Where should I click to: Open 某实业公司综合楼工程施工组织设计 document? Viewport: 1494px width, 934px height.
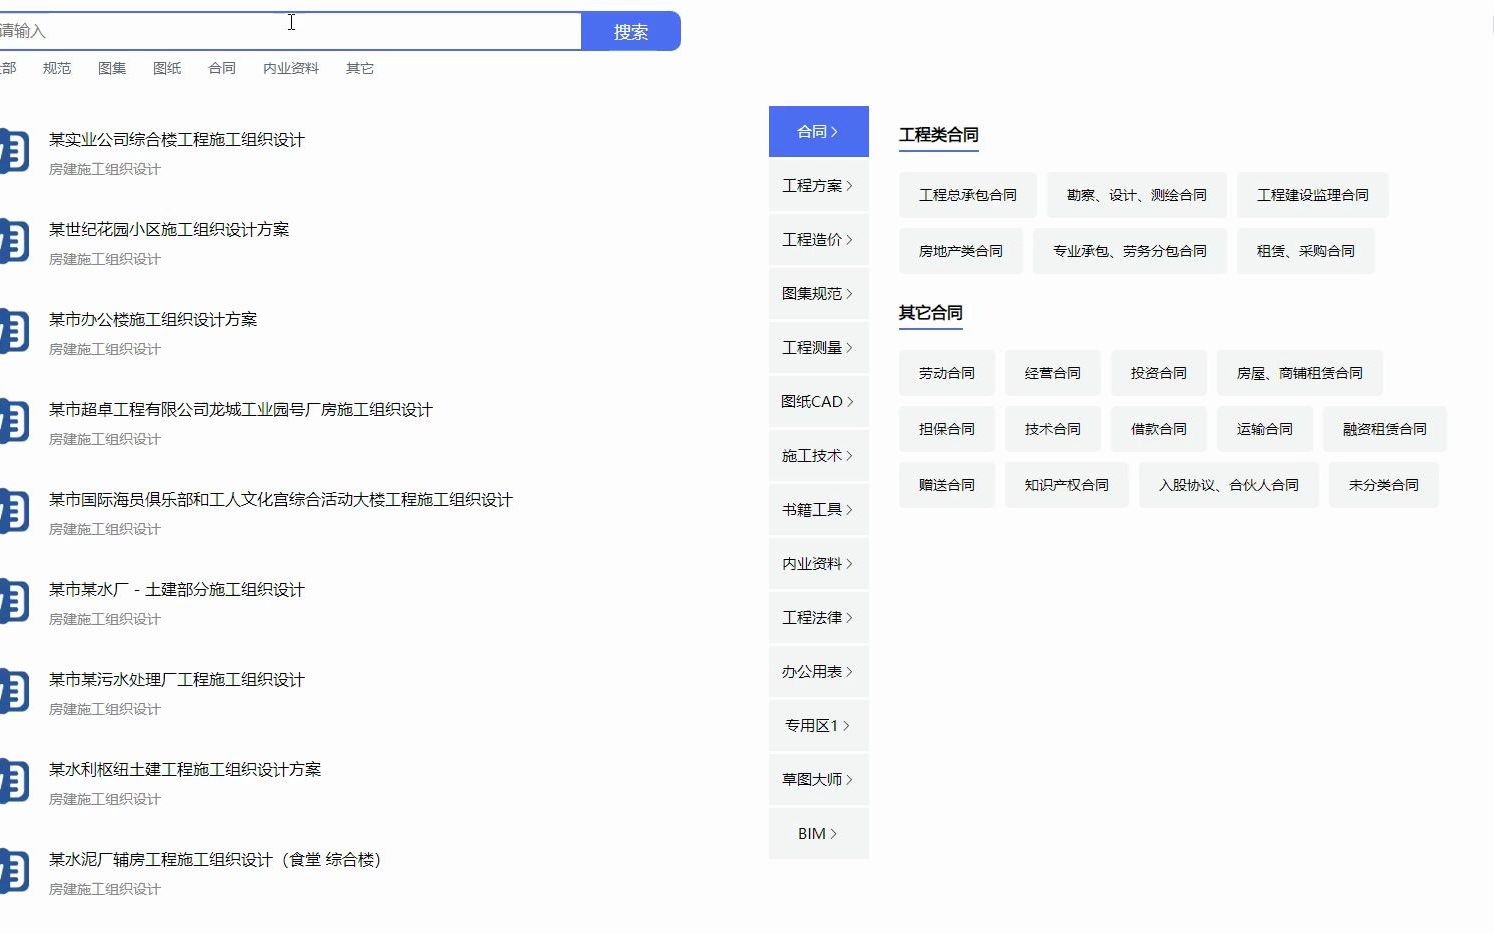pos(177,140)
